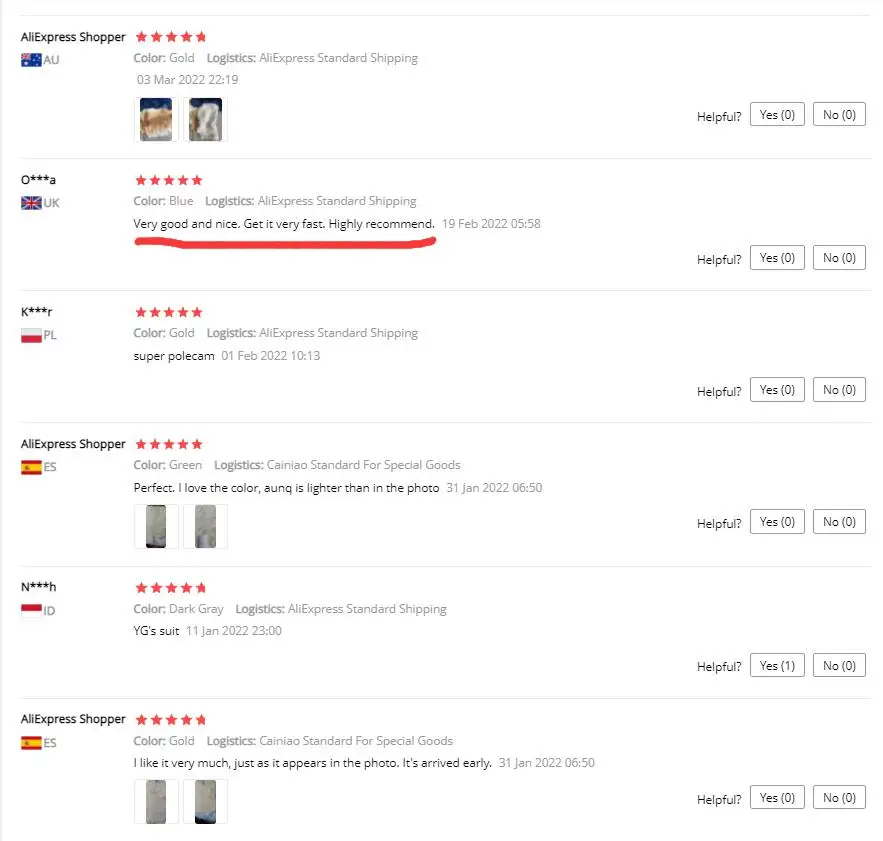
Task: Click the Indonesian flag under N***h
Action: click(31, 610)
